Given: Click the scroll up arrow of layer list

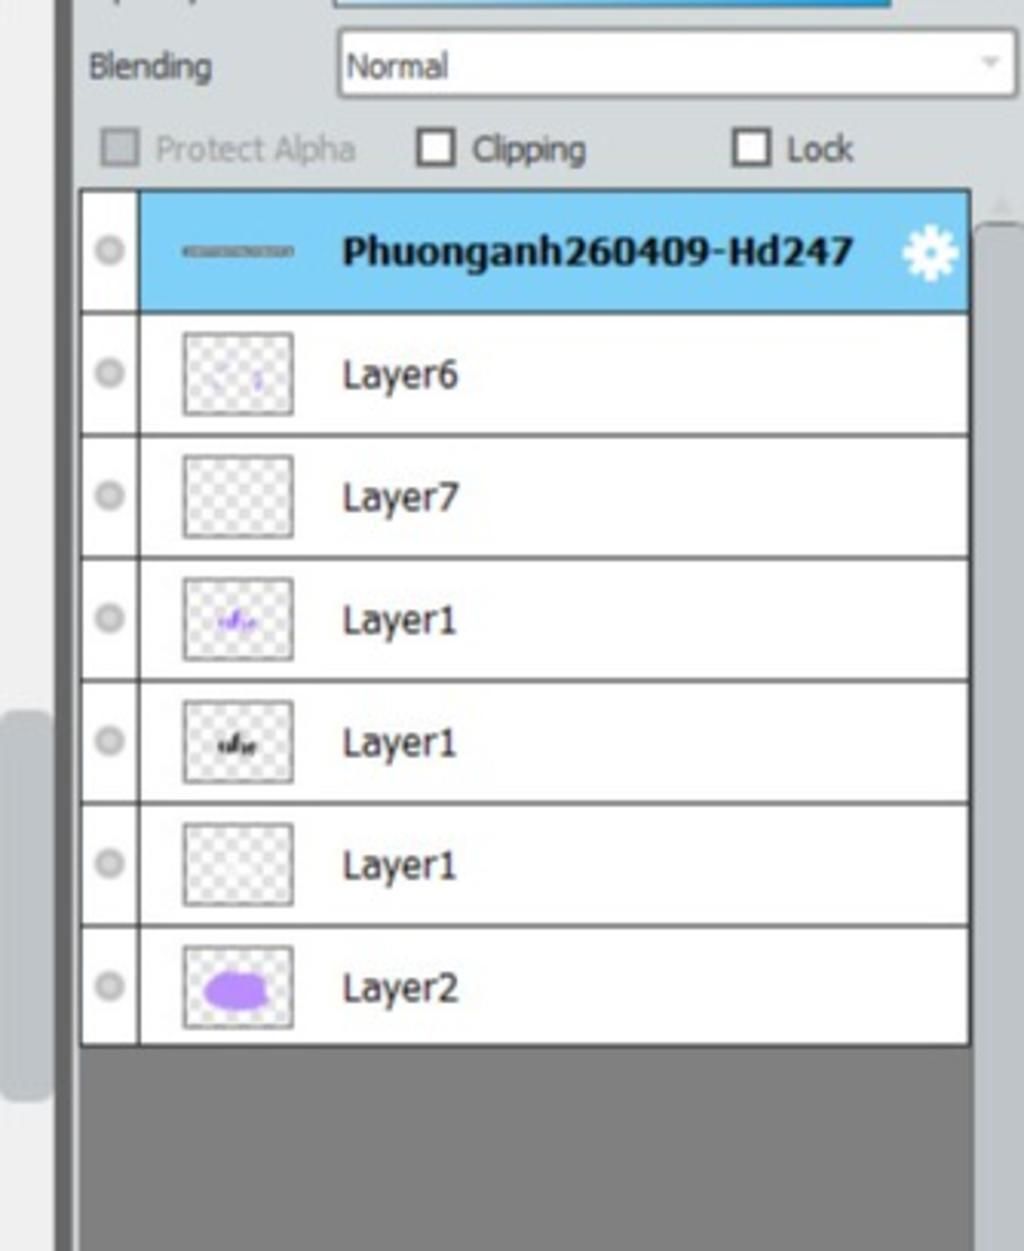Looking at the screenshot, I should coord(1000,206).
